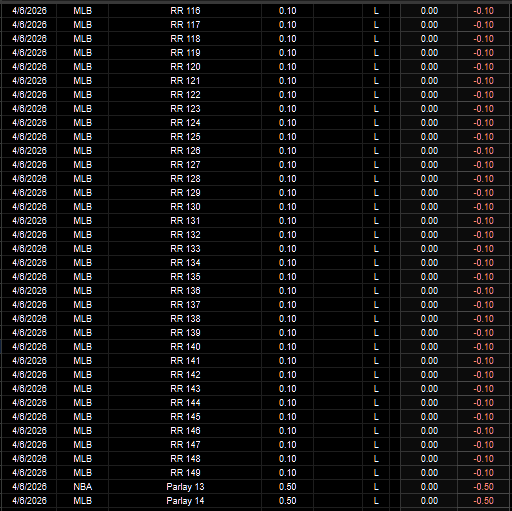Select the RR 140 cell
Screen dimensions: 512x511
pos(185,347)
